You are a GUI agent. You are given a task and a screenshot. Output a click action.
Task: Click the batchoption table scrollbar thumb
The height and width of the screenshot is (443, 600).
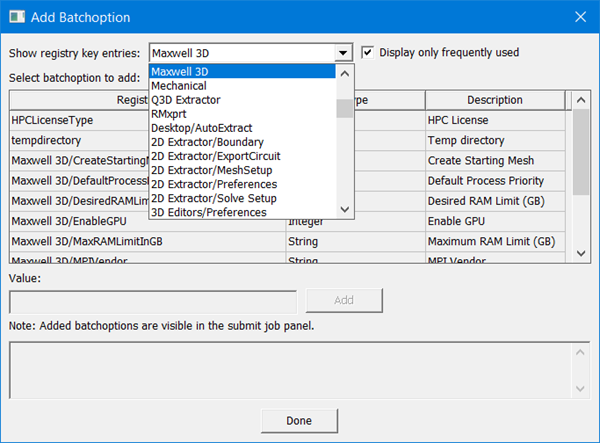pos(581,152)
